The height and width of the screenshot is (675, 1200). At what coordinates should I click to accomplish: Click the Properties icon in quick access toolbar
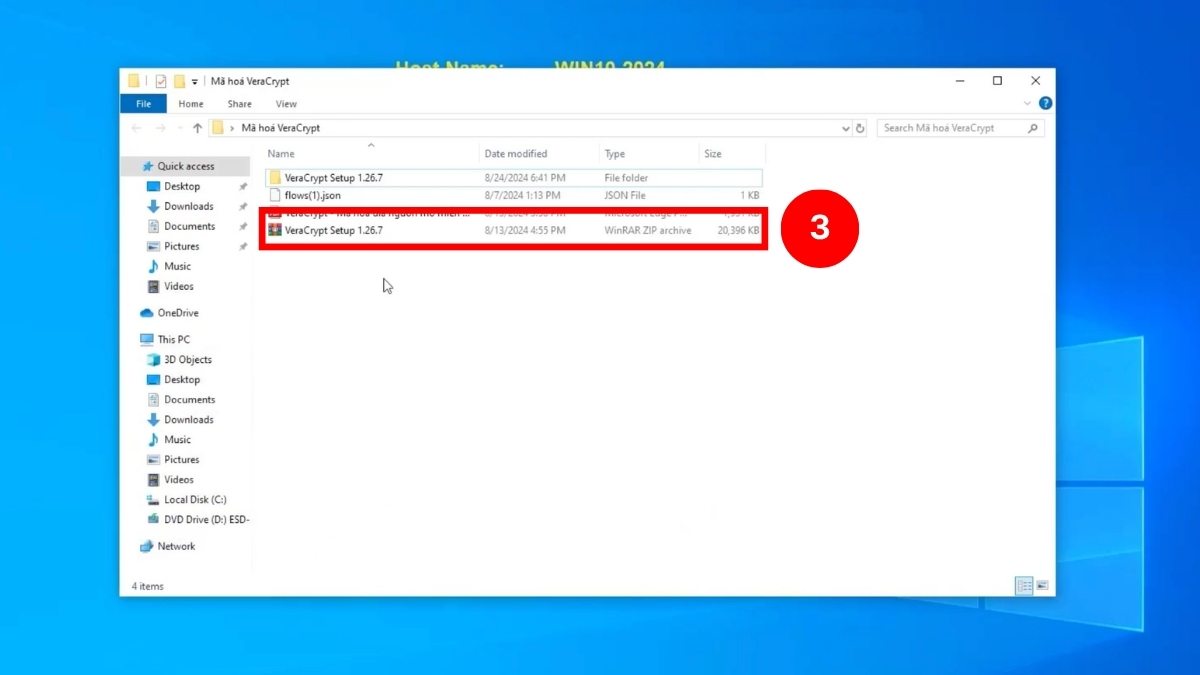pyautogui.click(x=159, y=81)
